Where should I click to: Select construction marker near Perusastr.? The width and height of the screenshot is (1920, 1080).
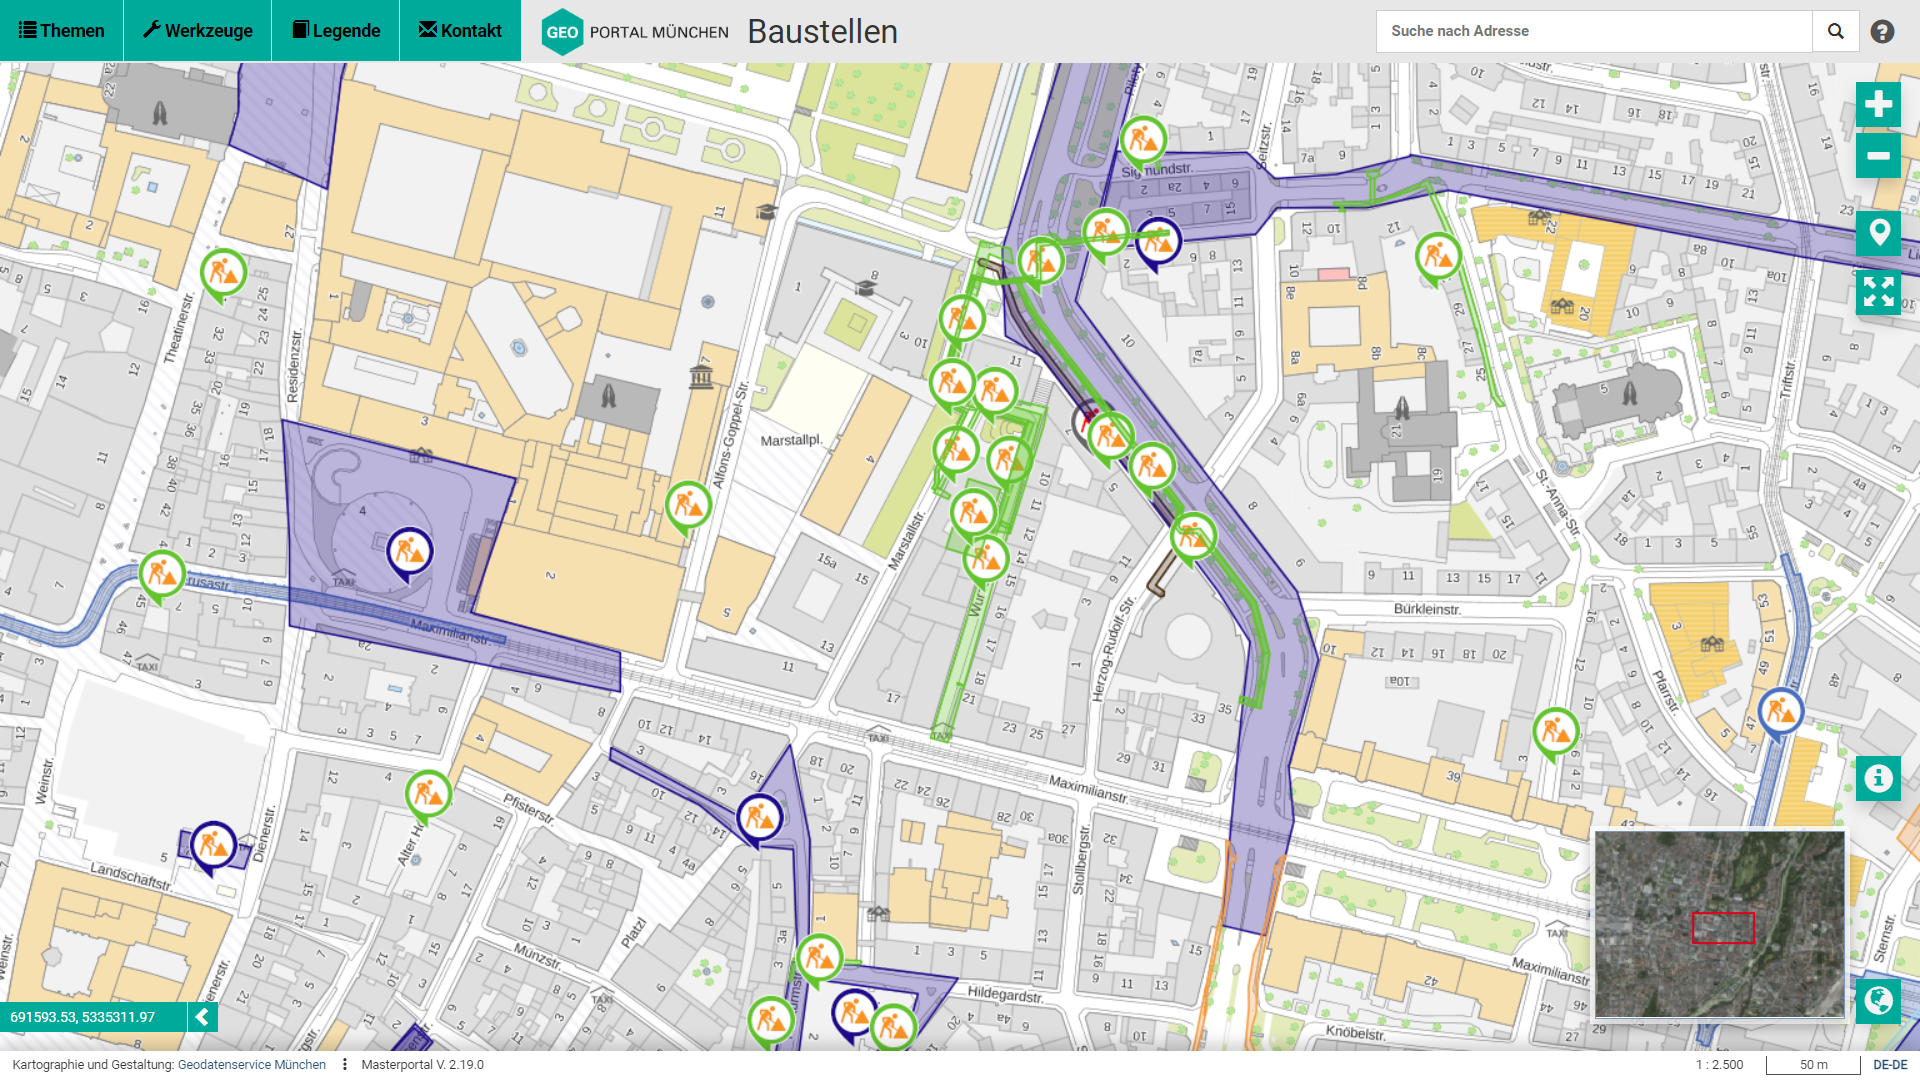[x=161, y=575]
